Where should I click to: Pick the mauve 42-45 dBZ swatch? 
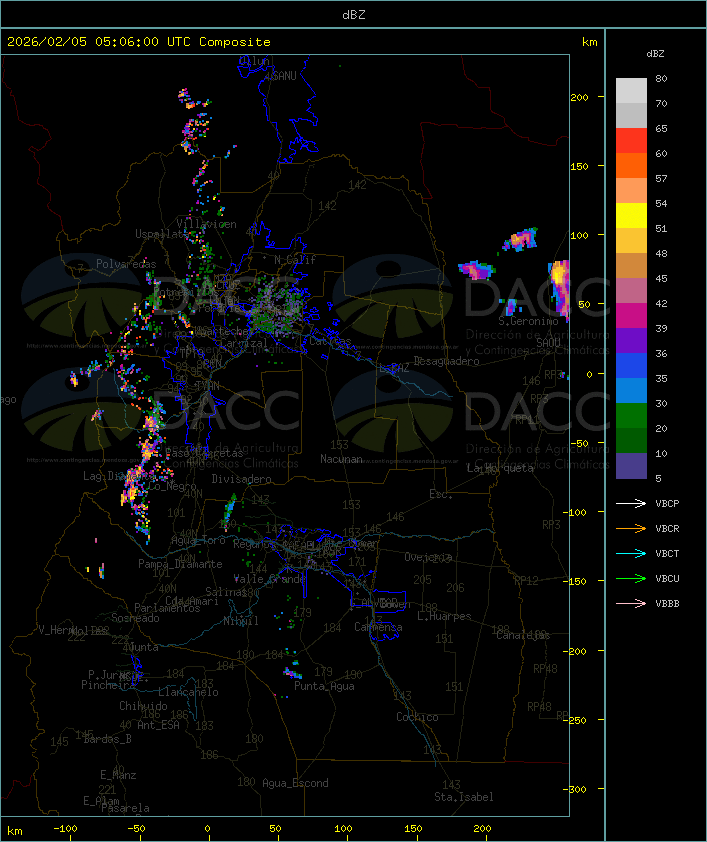[x=631, y=291]
